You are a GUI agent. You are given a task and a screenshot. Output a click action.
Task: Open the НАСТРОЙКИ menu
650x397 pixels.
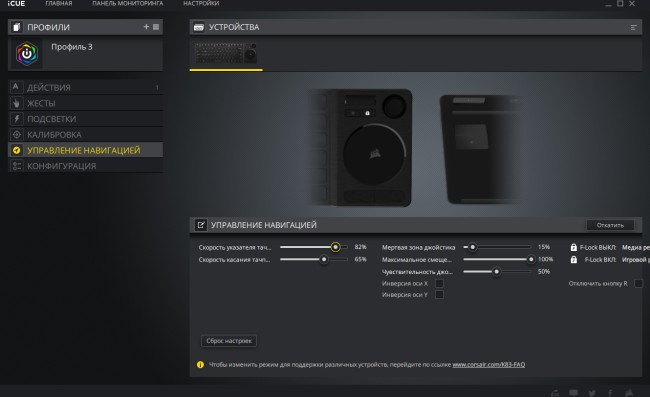click(201, 3)
